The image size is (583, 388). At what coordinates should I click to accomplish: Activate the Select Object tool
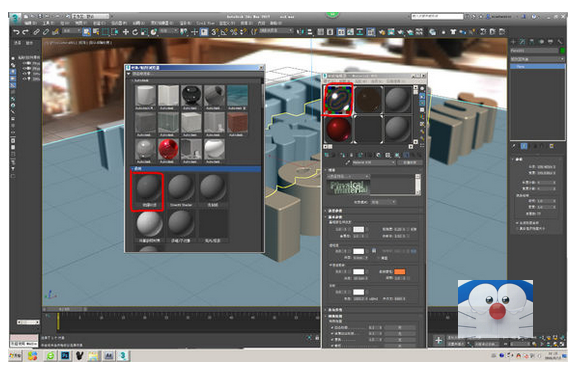86,32
